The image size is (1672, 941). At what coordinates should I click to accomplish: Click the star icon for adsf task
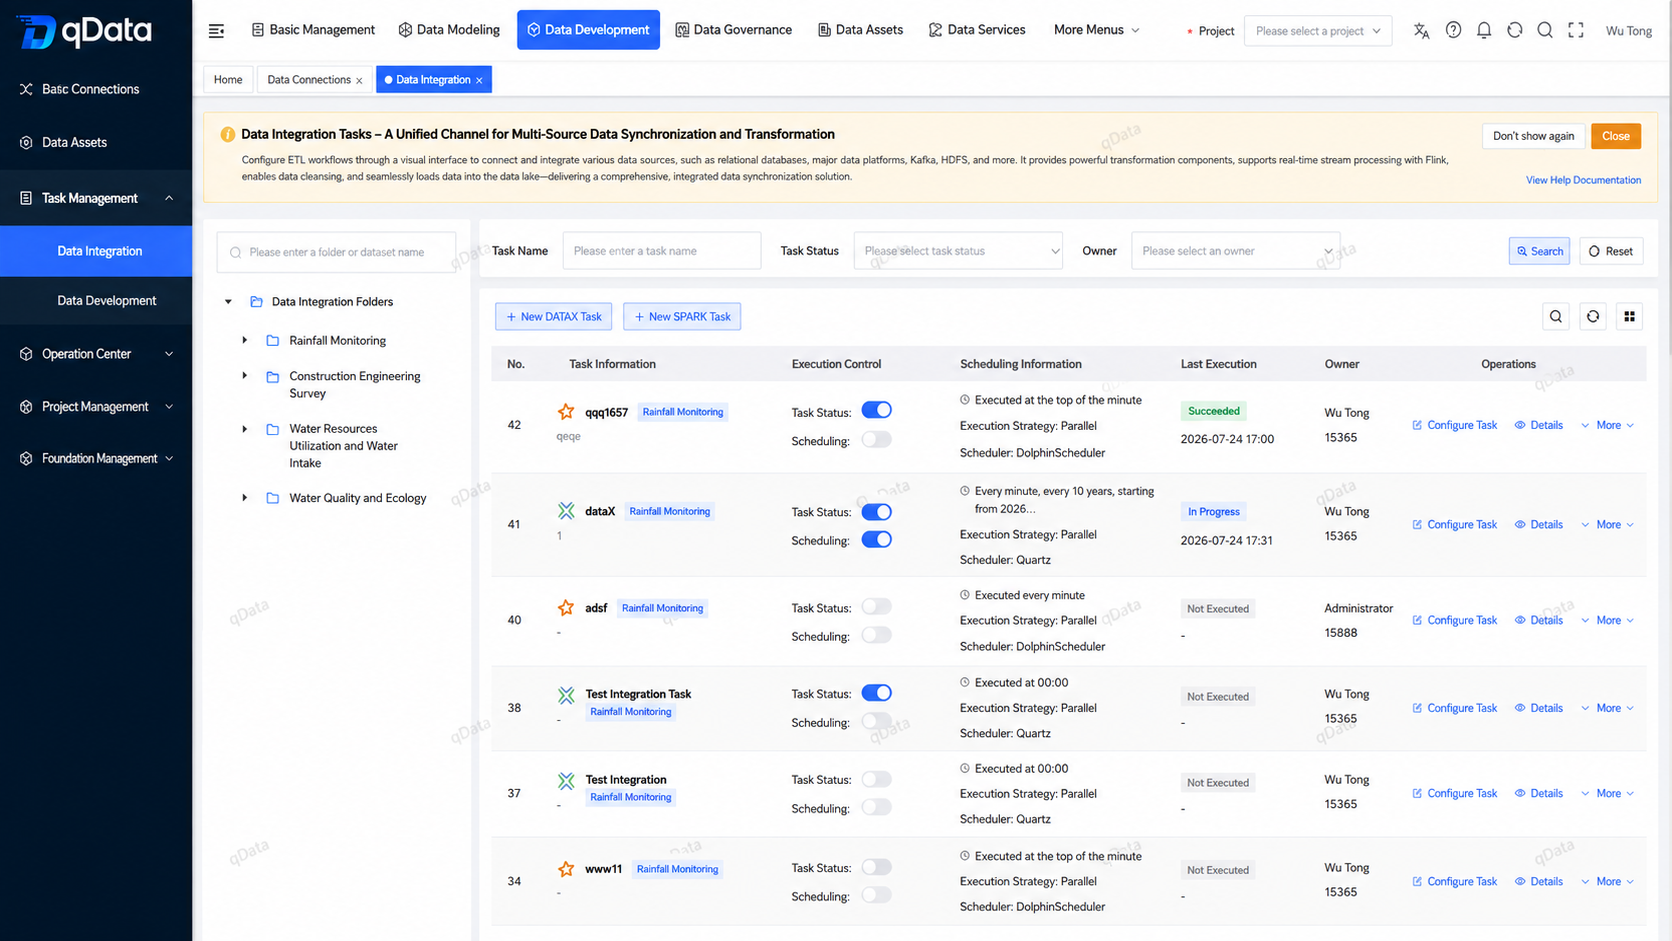[x=566, y=608]
